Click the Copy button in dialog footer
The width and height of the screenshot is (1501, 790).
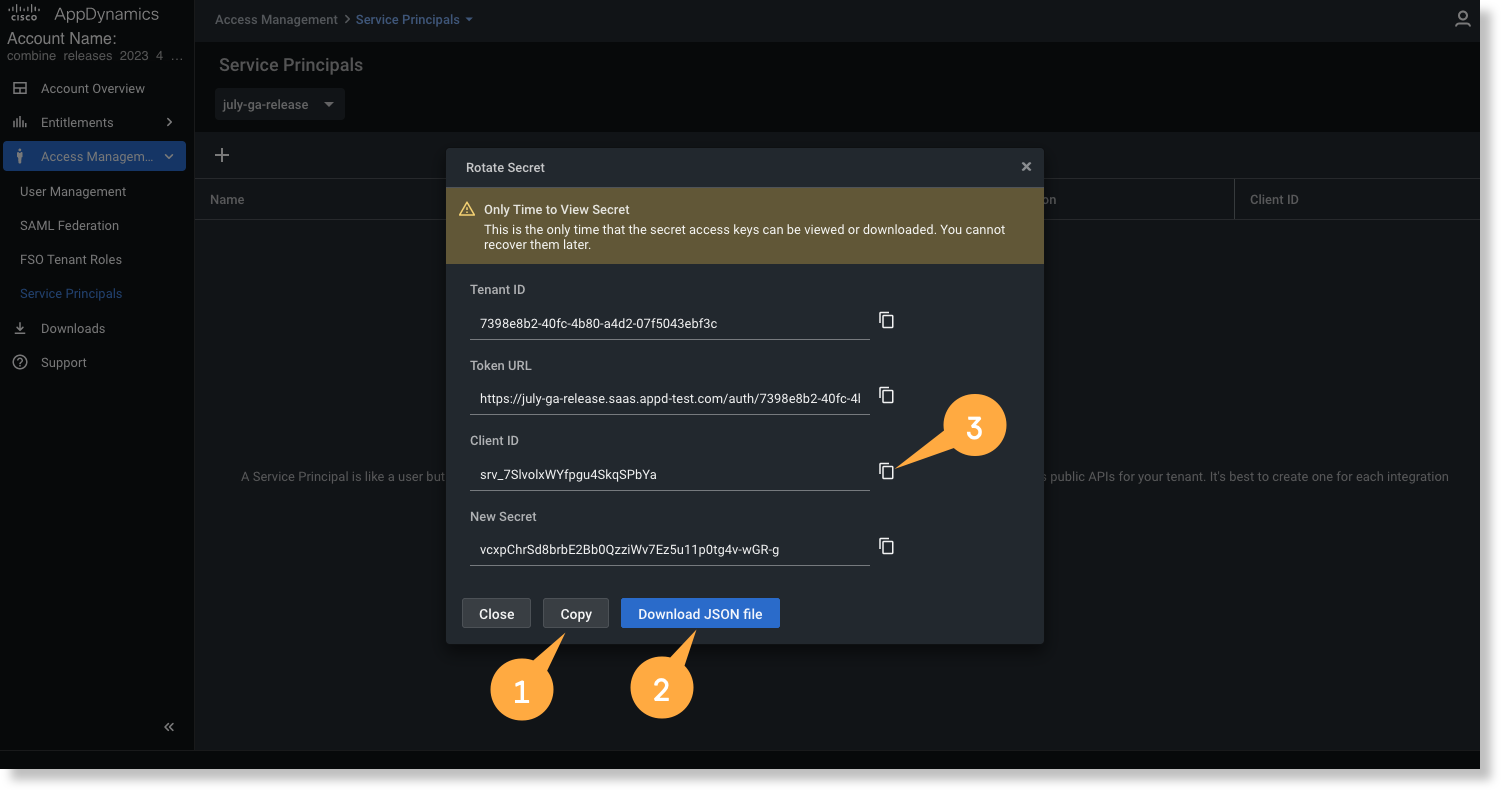(575, 614)
